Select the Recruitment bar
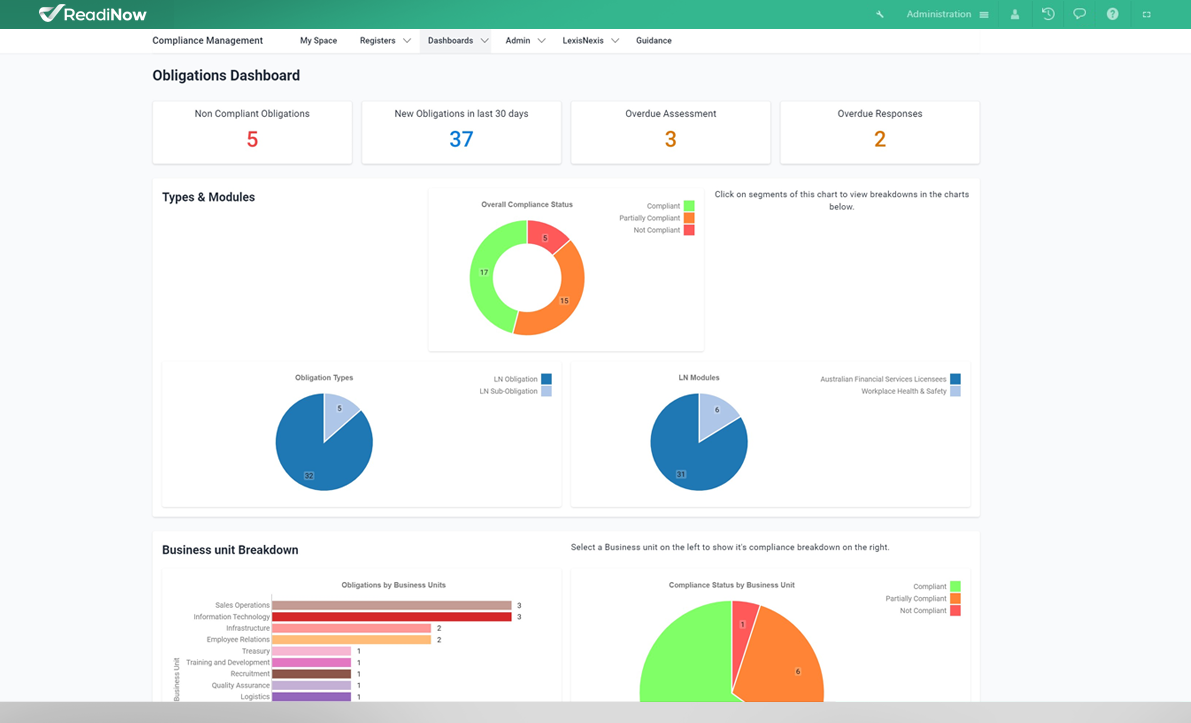This screenshot has height=723, width=1191. point(311,674)
